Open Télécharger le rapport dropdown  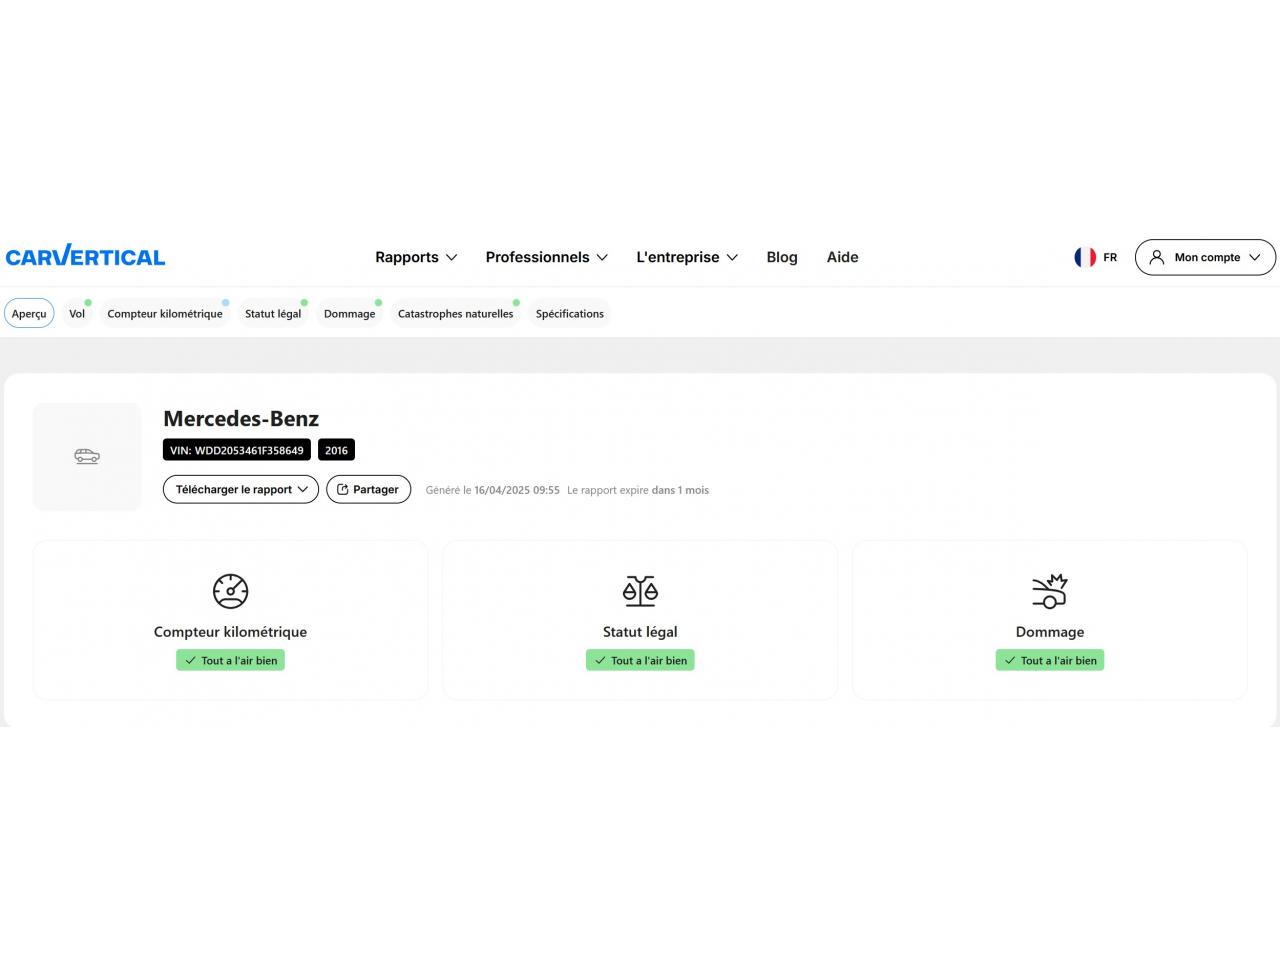pyautogui.click(x=241, y=490)
